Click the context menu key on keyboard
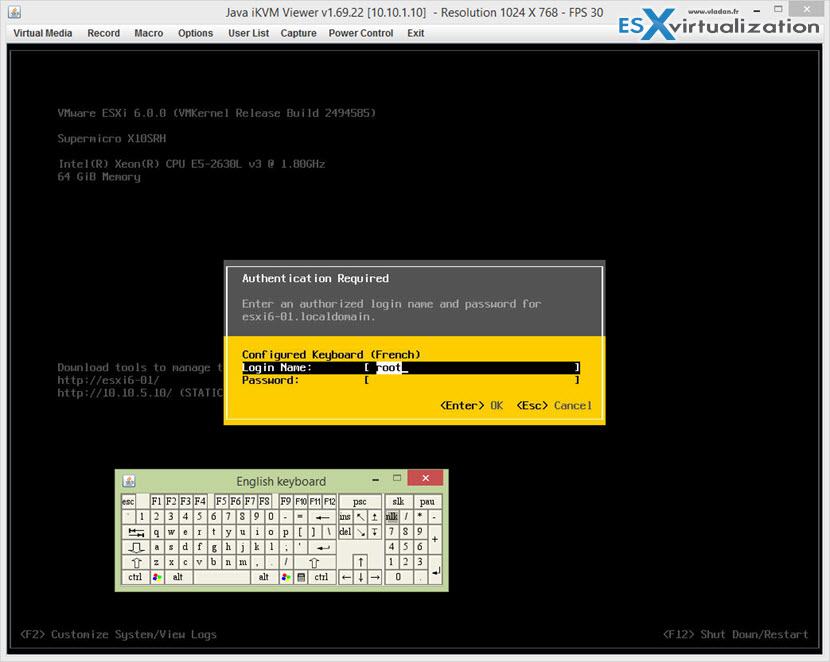Screen dimensions: 830x662 (x=301, y=577)
